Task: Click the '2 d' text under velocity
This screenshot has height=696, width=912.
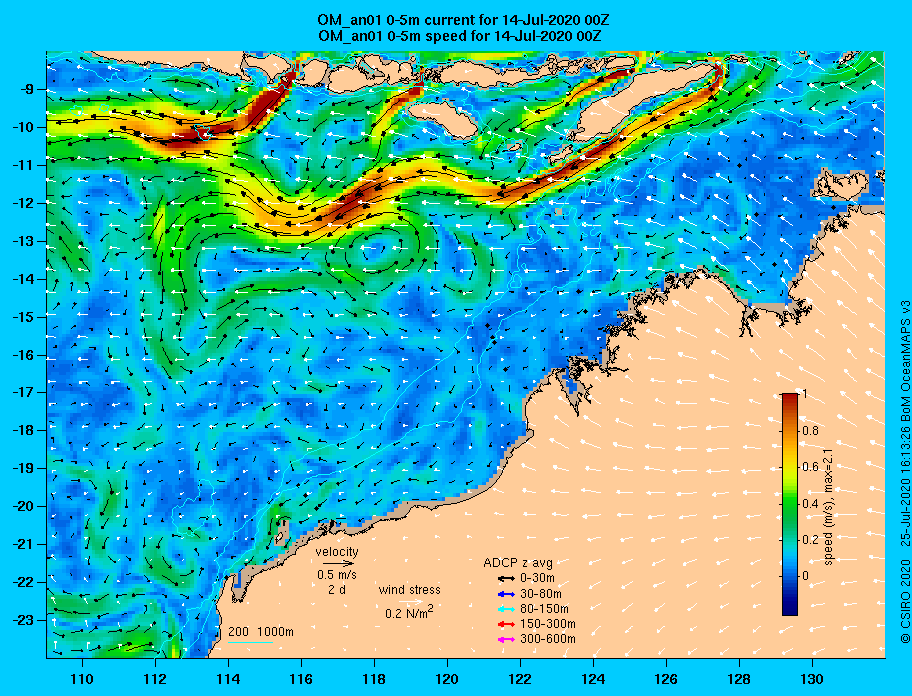Action: point(337,589)
